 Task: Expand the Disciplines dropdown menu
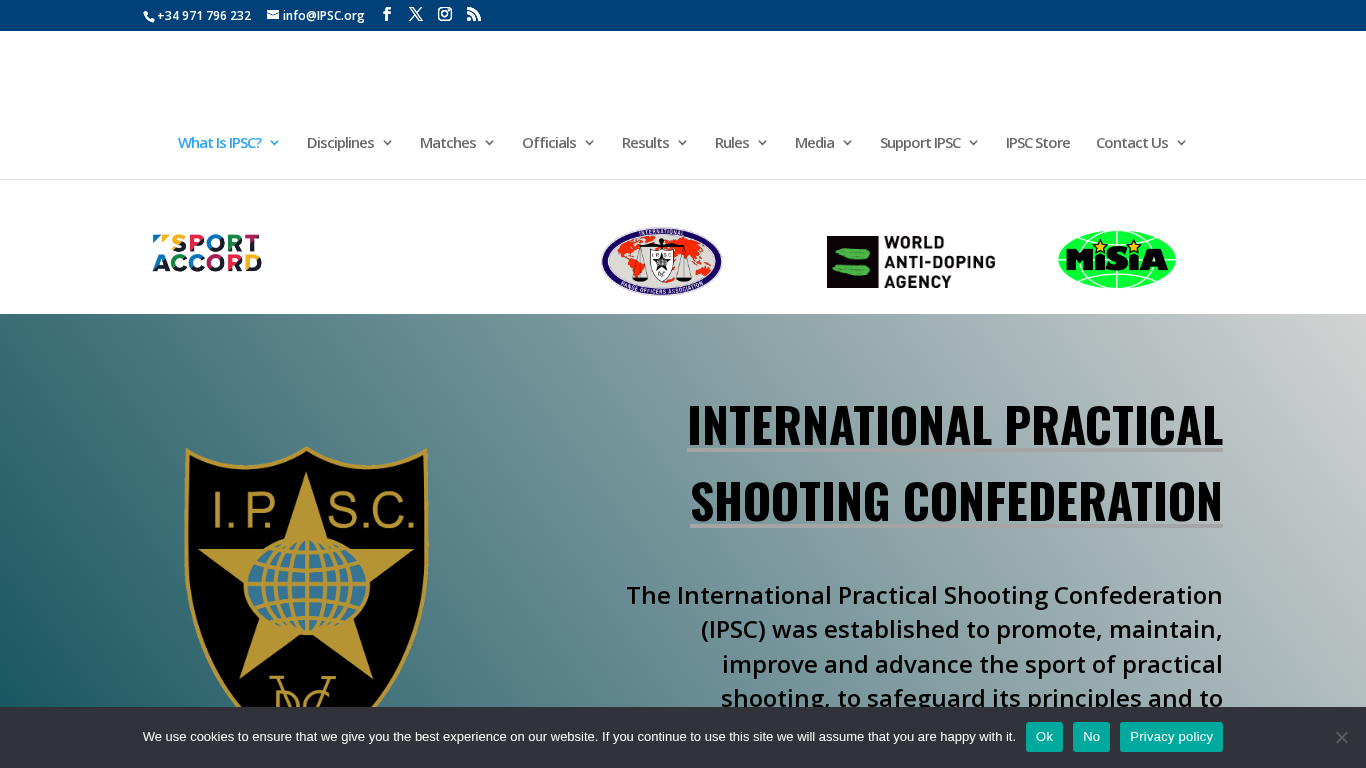point(349,143)
